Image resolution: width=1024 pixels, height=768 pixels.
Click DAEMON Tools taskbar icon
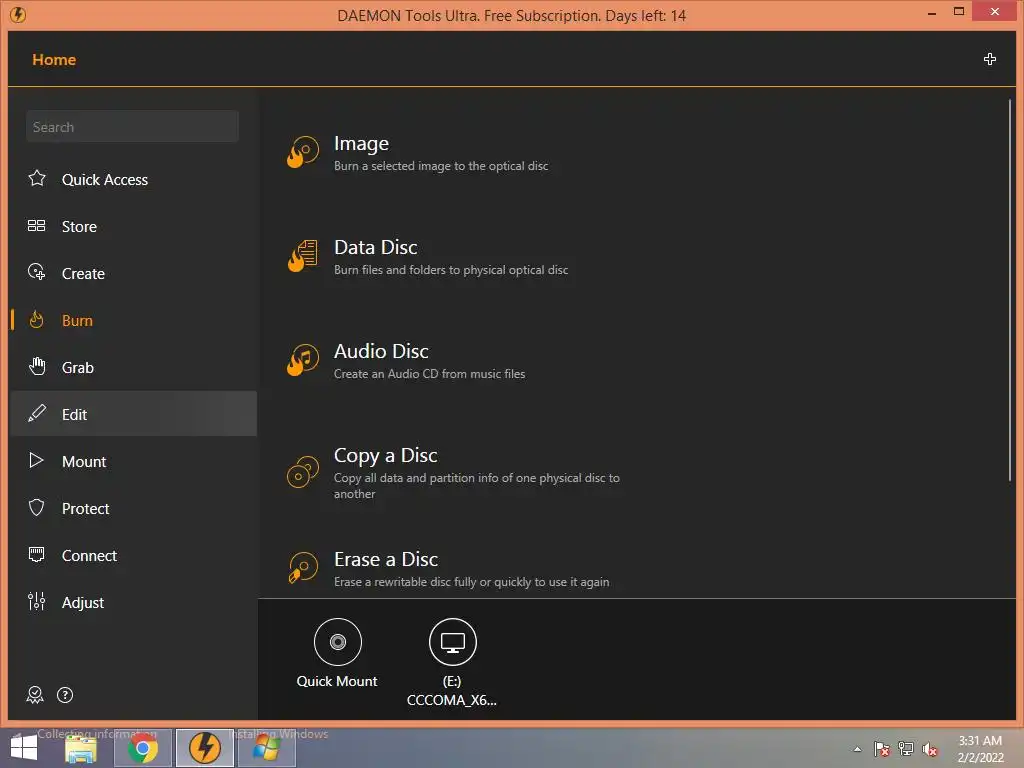tap(204, 748)
